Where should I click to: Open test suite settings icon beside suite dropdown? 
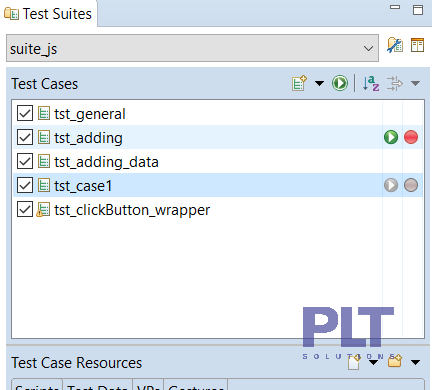point(395,45)
